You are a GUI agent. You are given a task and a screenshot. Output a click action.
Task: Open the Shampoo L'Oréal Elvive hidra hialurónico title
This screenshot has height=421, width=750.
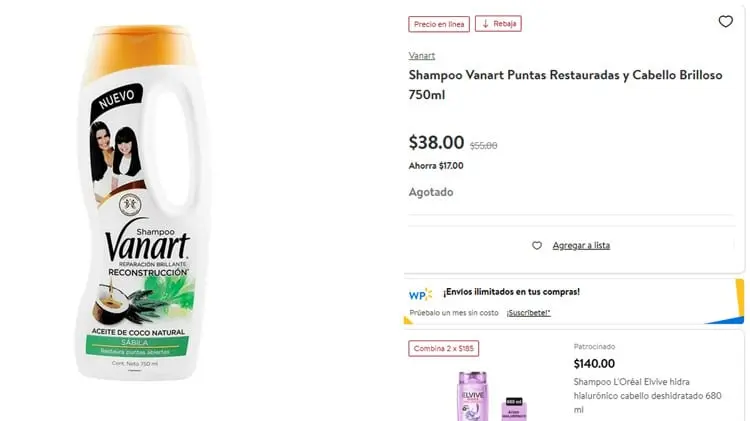[x=647, y=396]
